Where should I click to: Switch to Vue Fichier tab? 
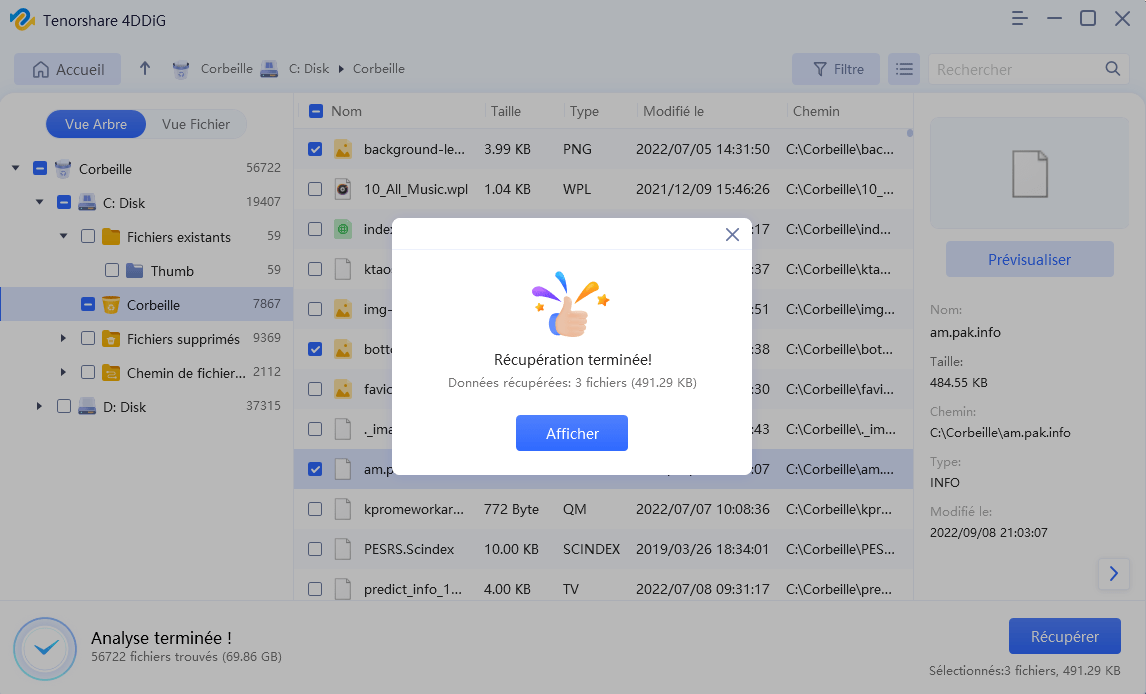coord(196,124)
